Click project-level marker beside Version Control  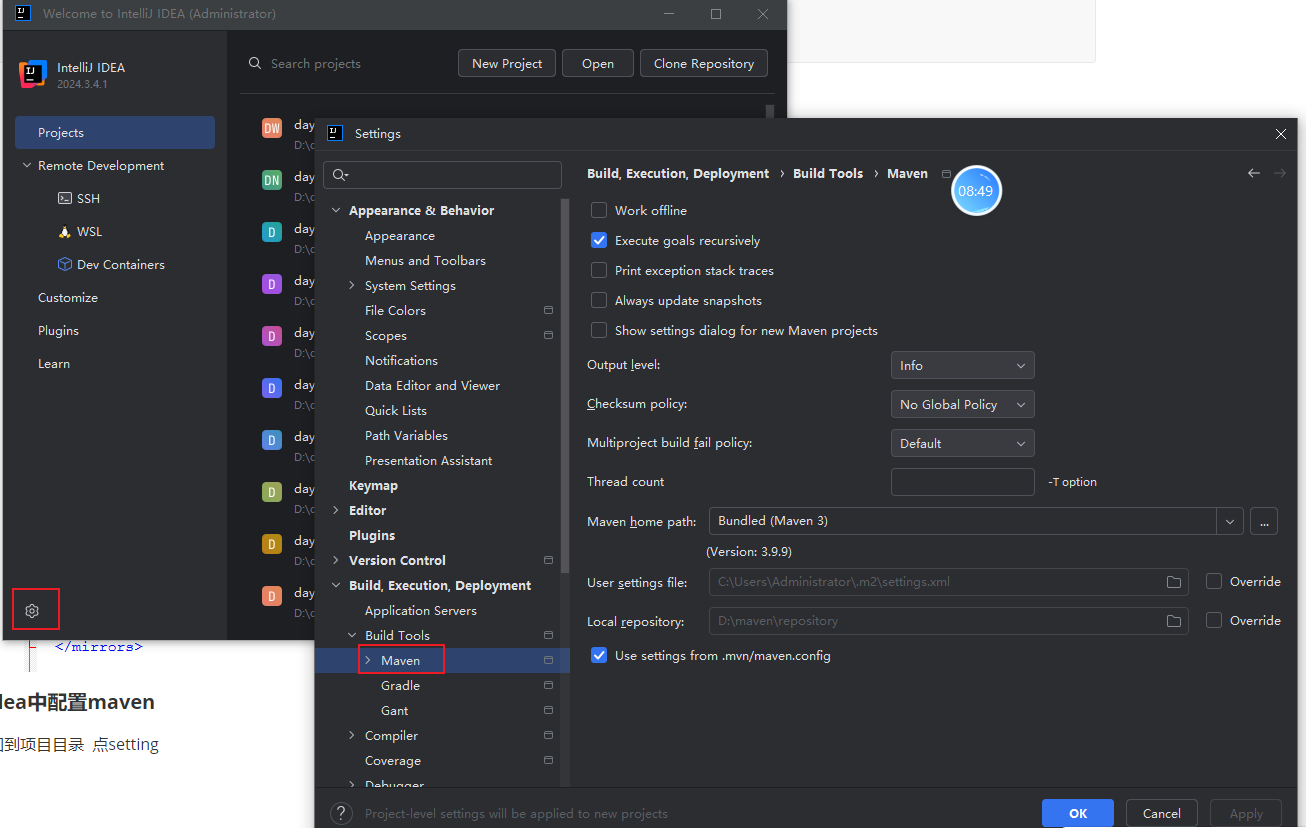pyautogui.click(x=548, y=560)
